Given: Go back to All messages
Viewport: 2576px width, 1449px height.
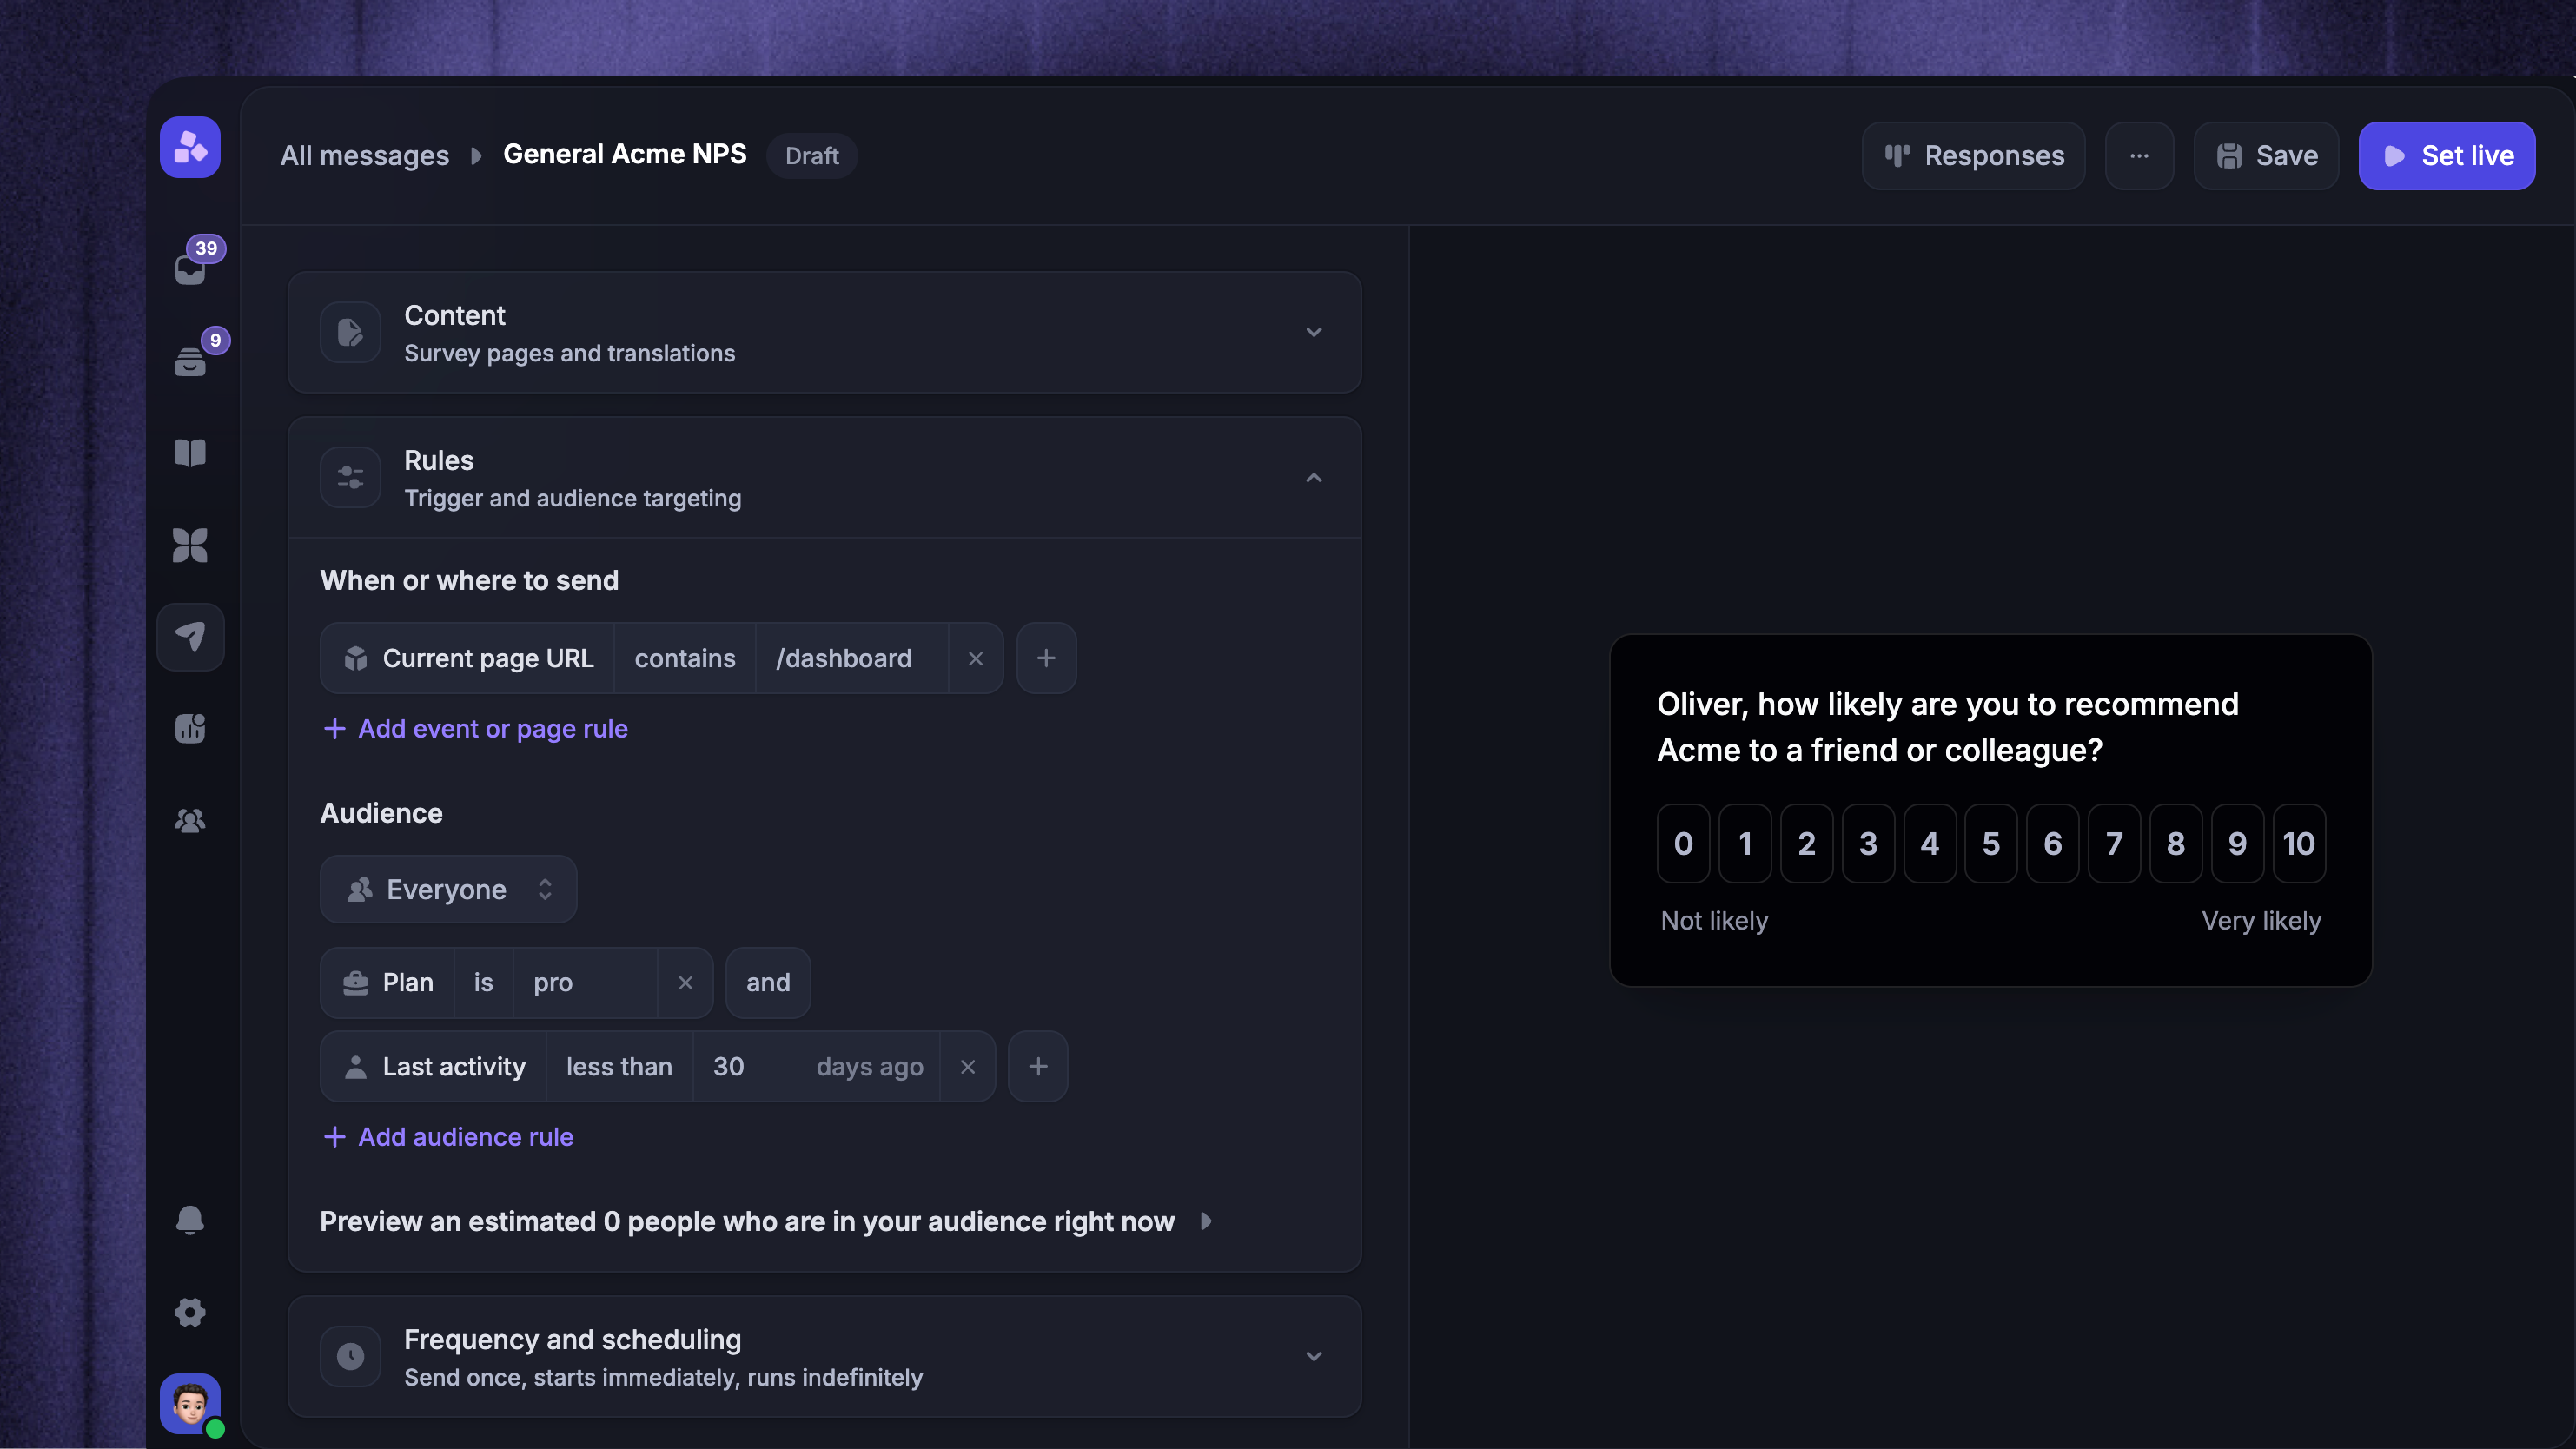Looking at the screenshot, I should (364, 156).
